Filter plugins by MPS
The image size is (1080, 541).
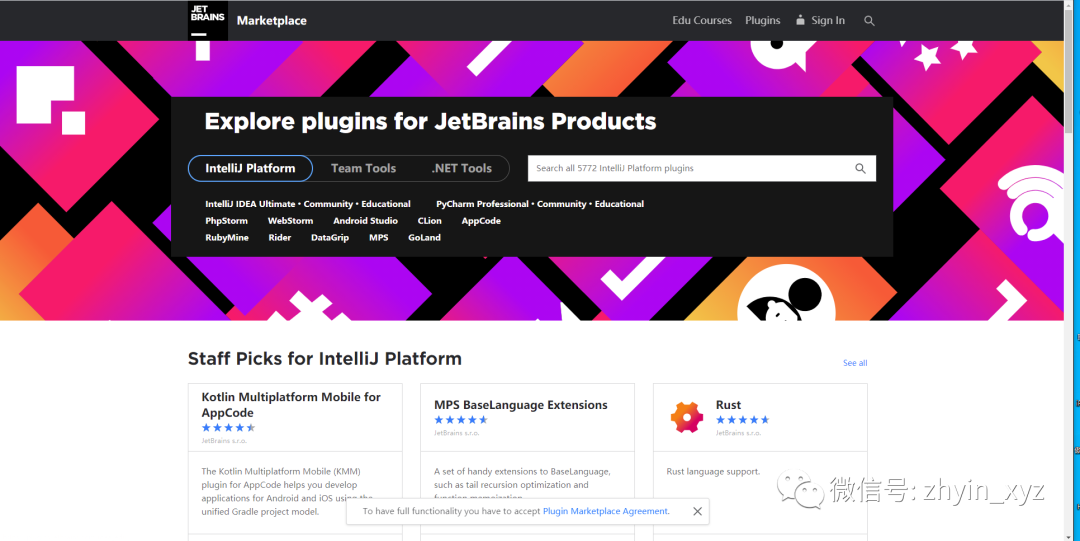379,237
